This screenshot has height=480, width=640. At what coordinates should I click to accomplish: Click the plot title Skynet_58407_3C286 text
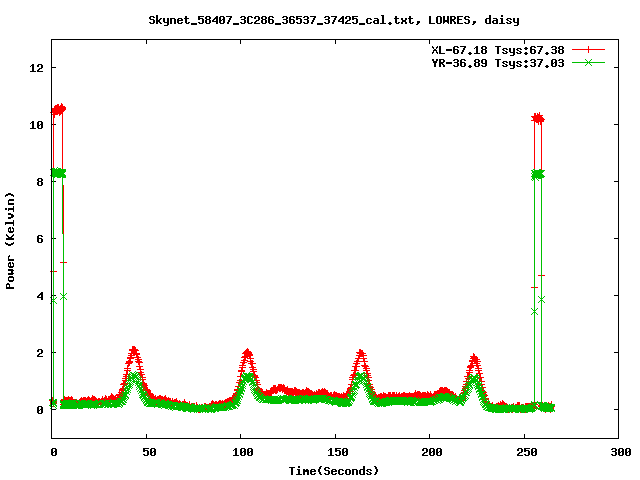[x=334, y=20]
